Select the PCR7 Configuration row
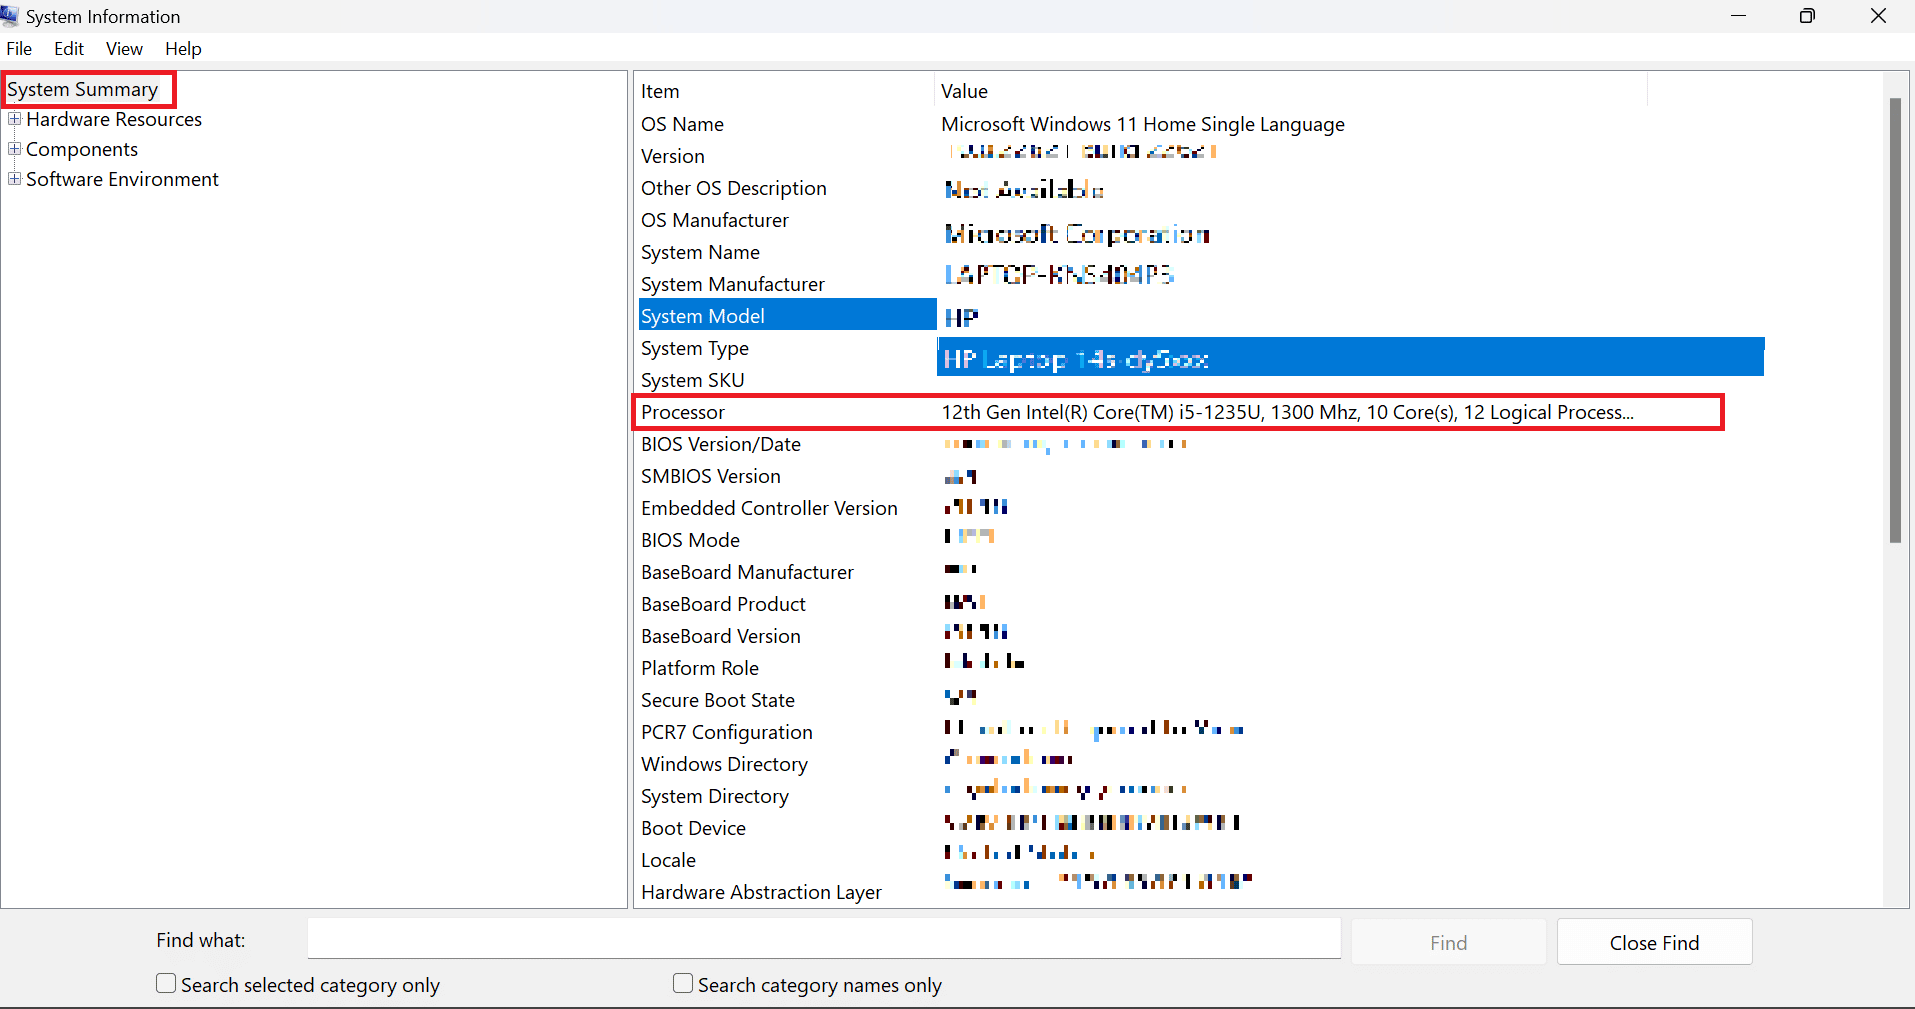The height and width of the screenshot is (1009, 1915). coord(1200,732)
